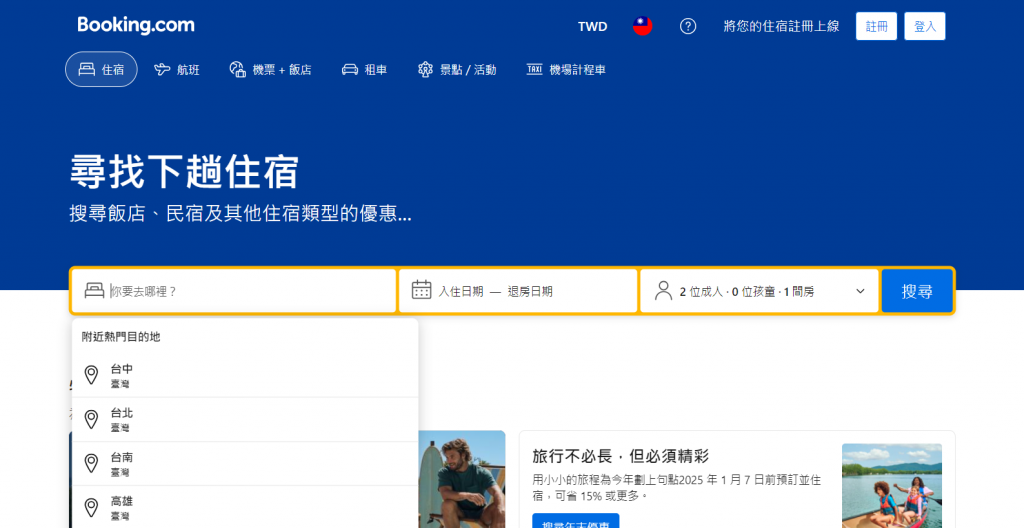The image size is (1024, 528).
Task: Click the surfer man promo image
Action: pos(462,479)
